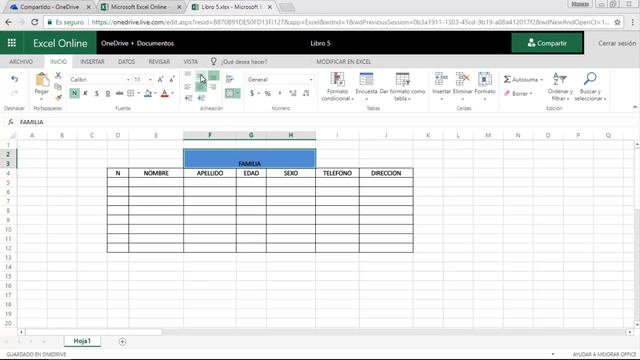Click Autosuma sigma button
Image resolution: width=640 pixels, height=360 pixels.
tap(523, 80)
